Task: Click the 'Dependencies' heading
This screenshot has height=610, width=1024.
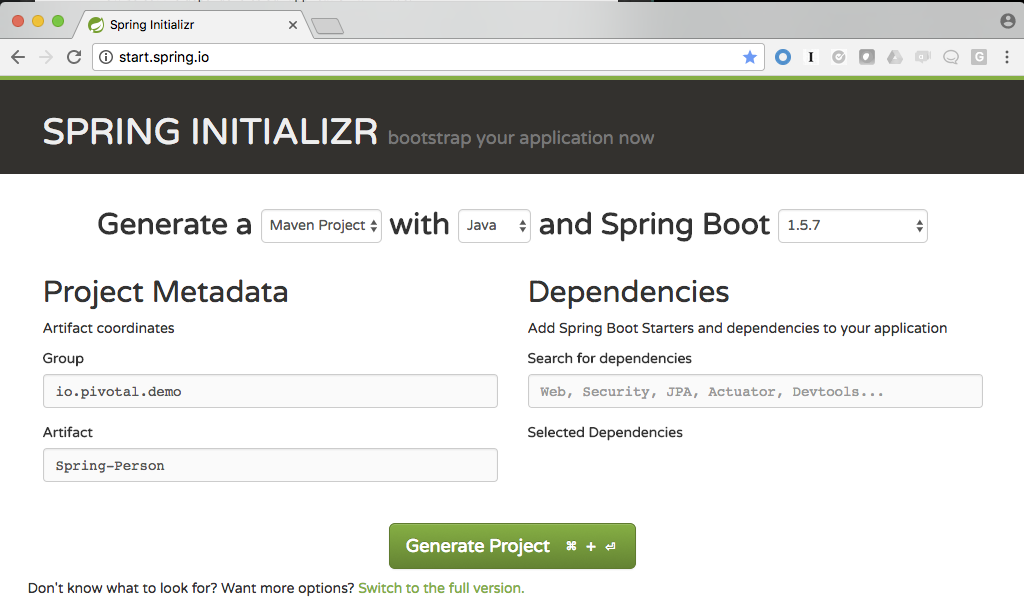Action: pyautogui.click(x=628, y=292)
